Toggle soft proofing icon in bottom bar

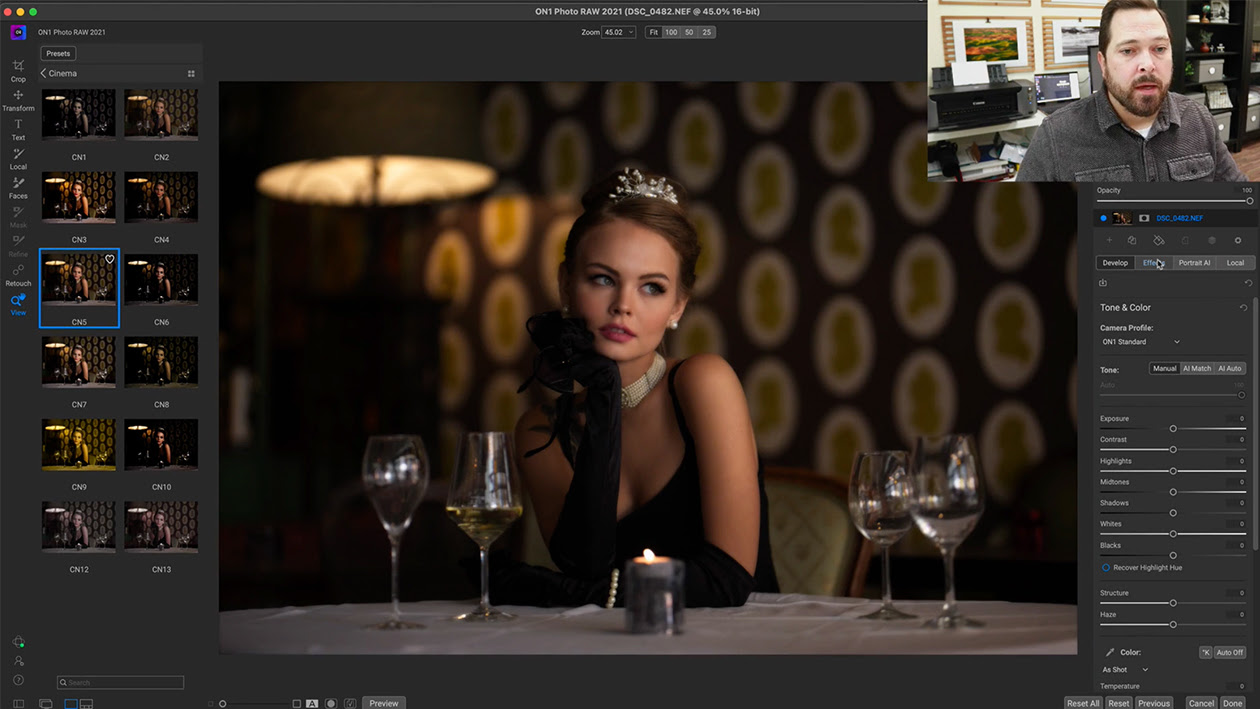pos(350,704)
